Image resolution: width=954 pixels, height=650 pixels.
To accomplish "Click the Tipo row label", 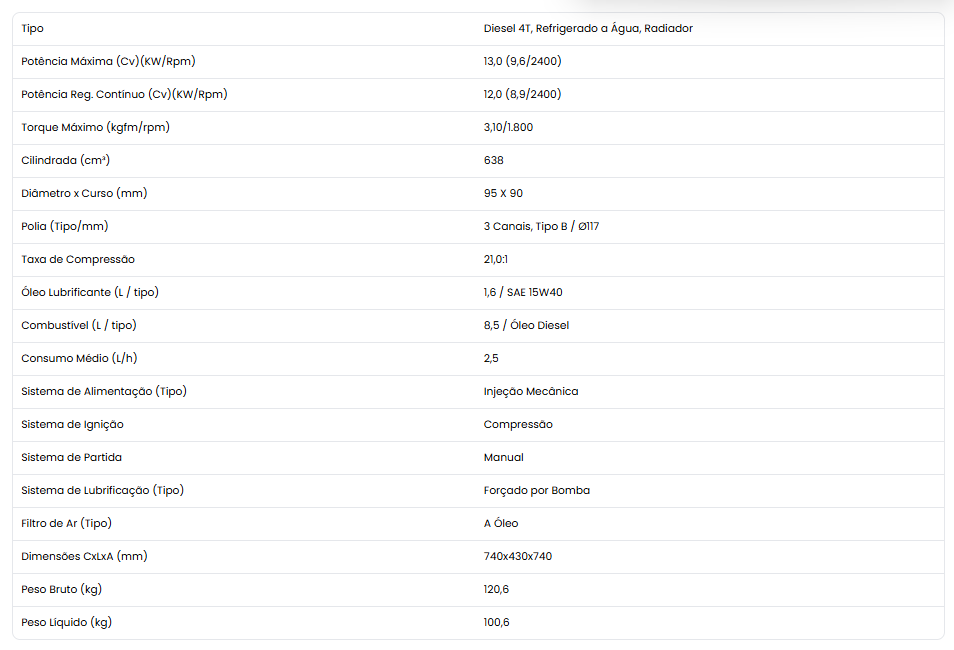I will [x=32, y=29].
